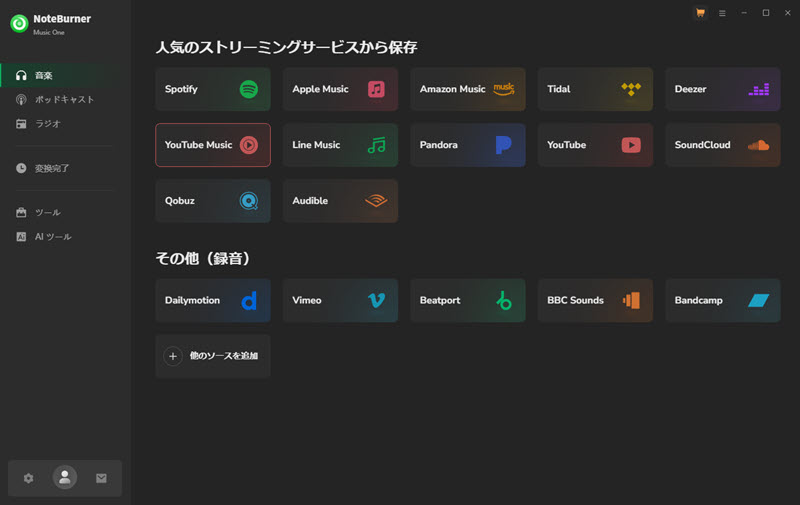
Task: Select the Pandora service label
Action: tap(438, 145)
